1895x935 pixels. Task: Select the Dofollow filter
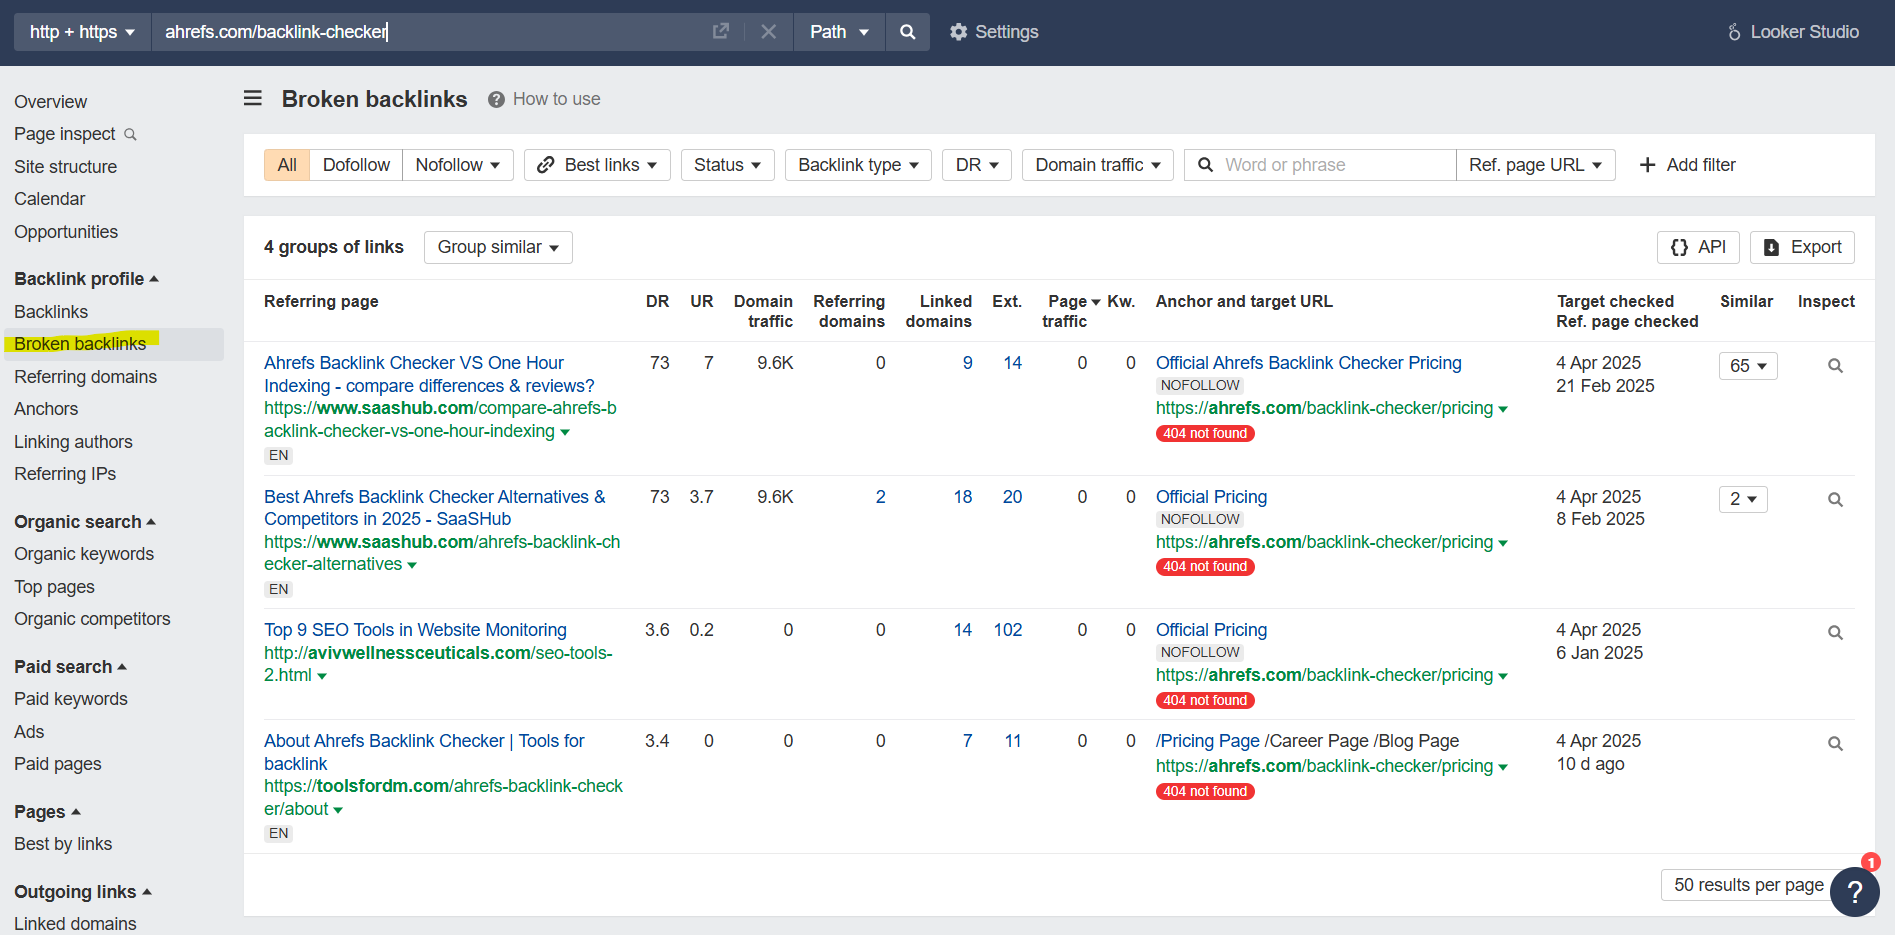tap(356, 165)
